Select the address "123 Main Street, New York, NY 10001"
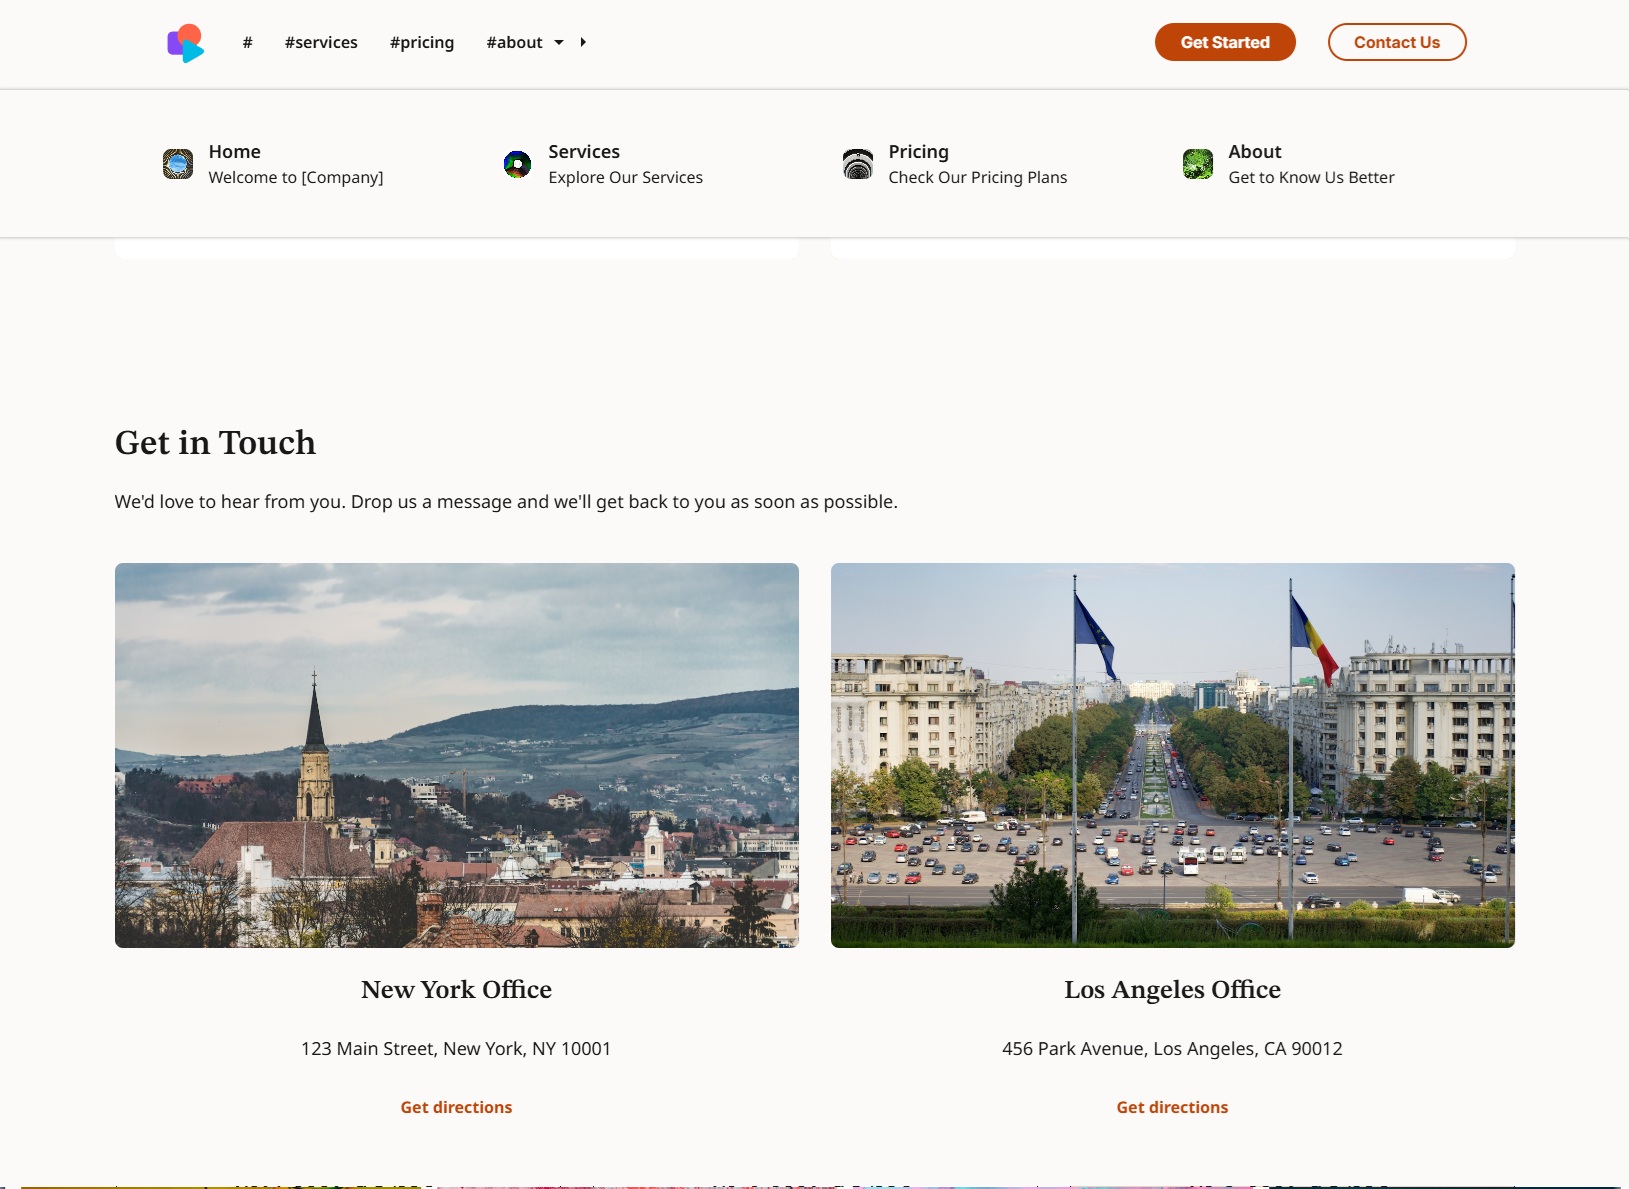The image size is (1629, 1189). pos(456,1048)
